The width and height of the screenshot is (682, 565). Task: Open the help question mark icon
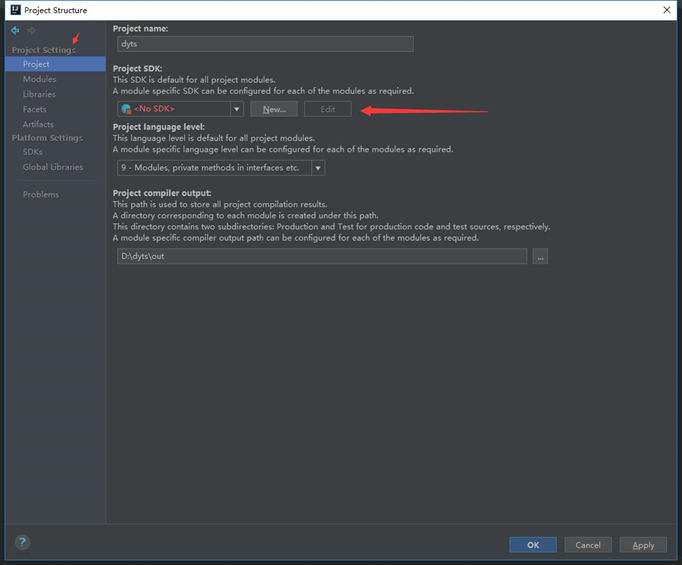pyautogui.click(x=22, y=542)
